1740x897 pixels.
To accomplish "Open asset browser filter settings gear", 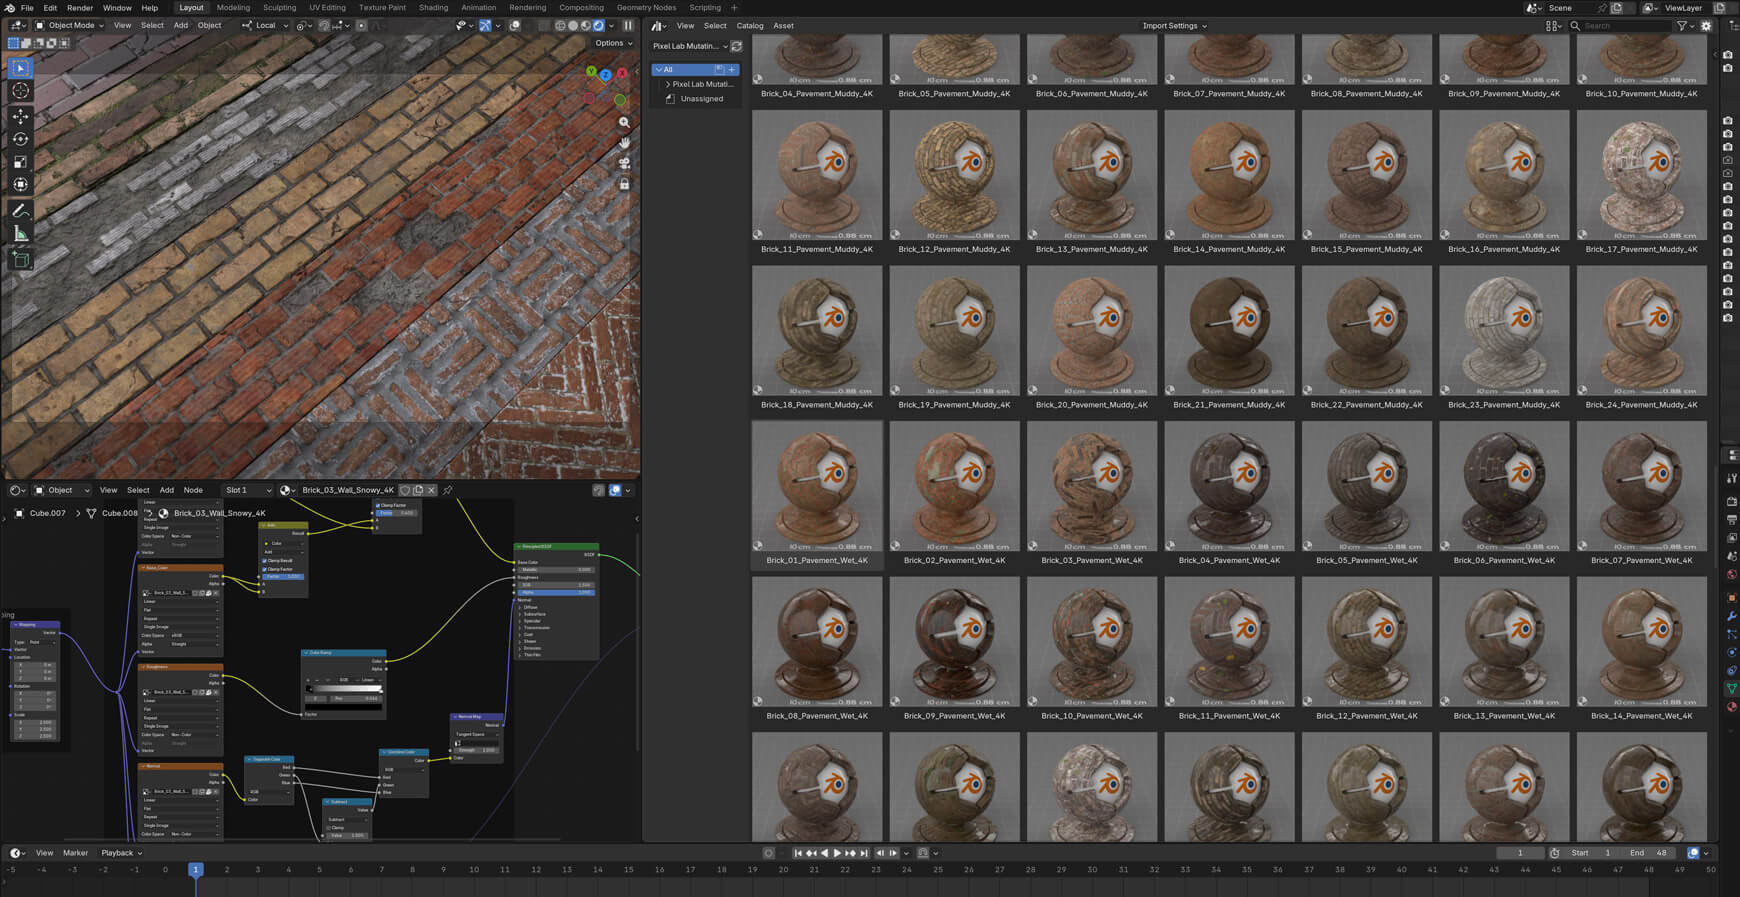I will (1706, 26).
